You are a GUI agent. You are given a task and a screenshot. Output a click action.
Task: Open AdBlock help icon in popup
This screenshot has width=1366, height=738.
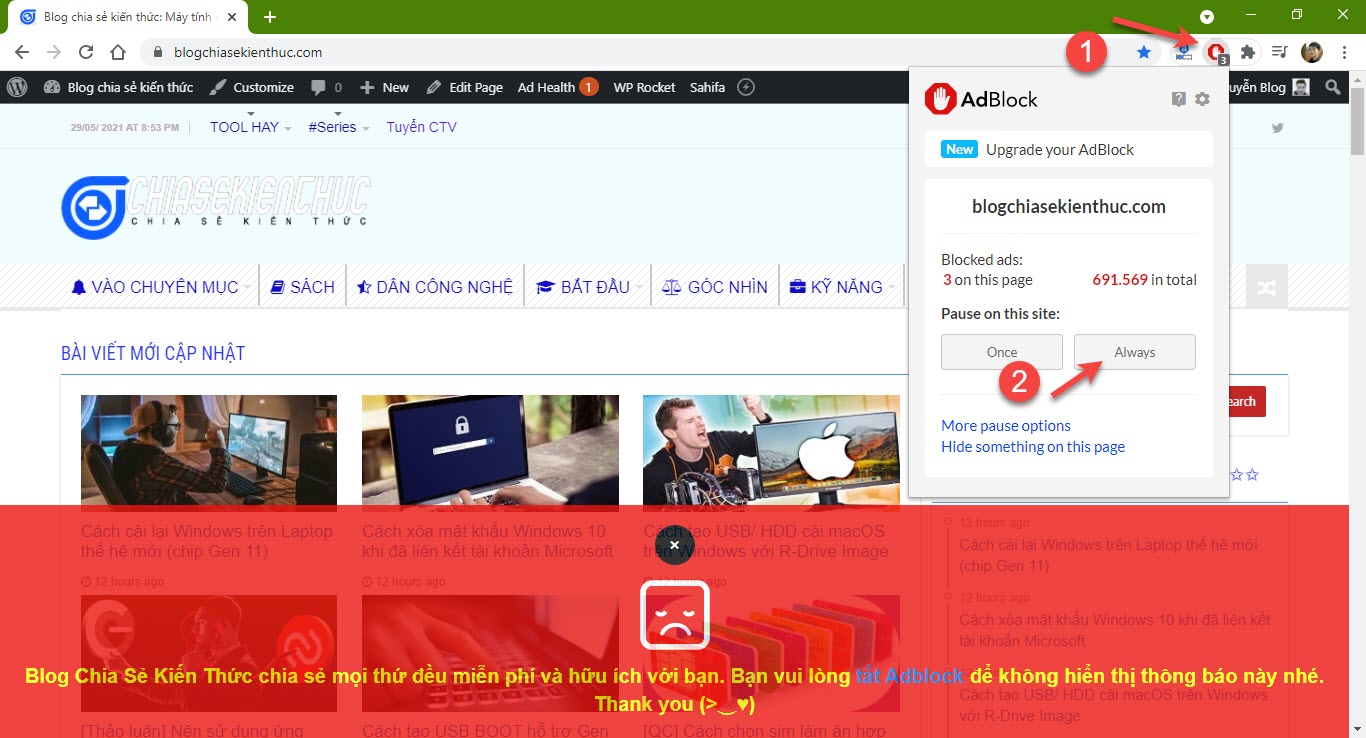1179,99
